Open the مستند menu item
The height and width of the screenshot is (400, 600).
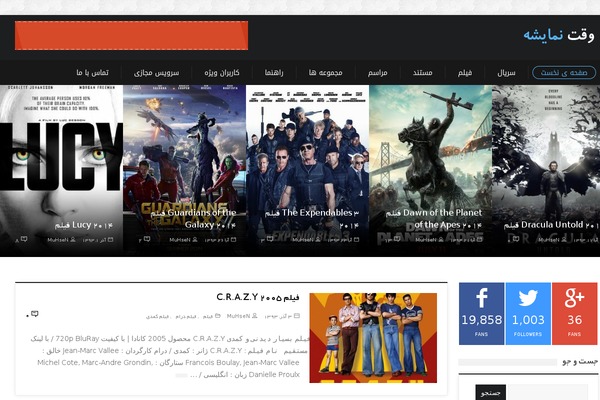(423, 72)
